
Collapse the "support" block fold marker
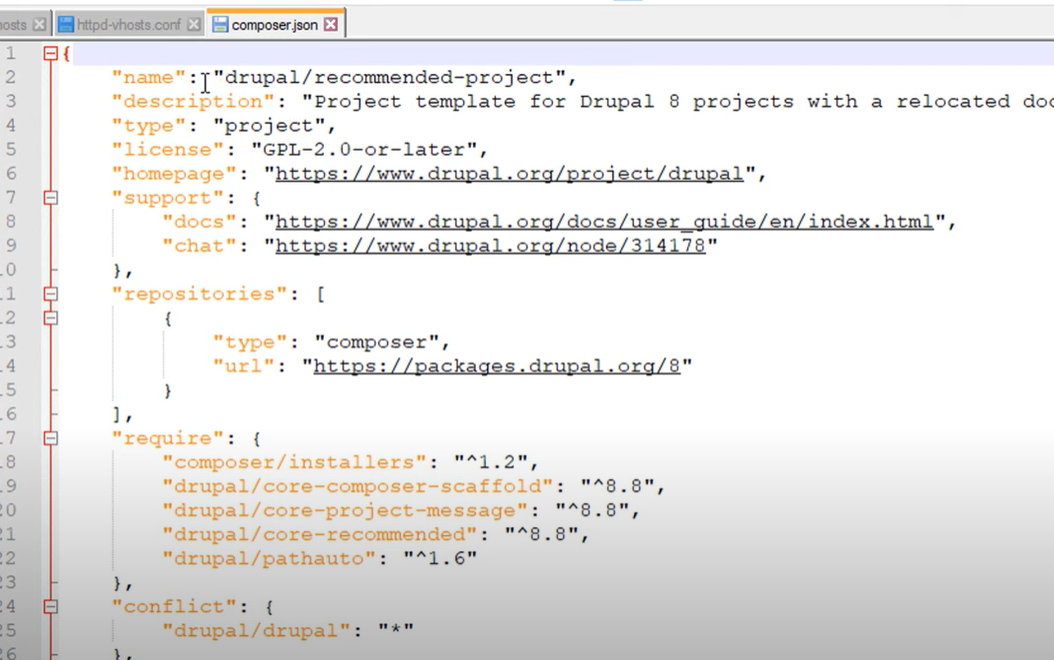[50, 198]
